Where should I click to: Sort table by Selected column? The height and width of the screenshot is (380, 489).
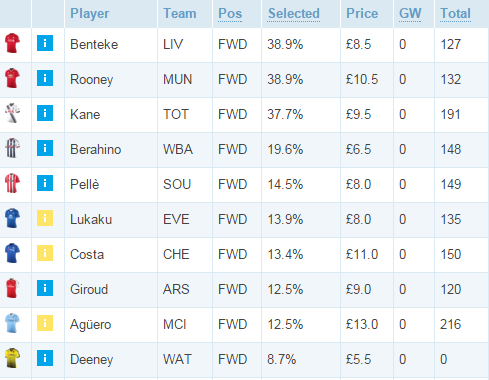pyautogui.click(x=294, y=14)
